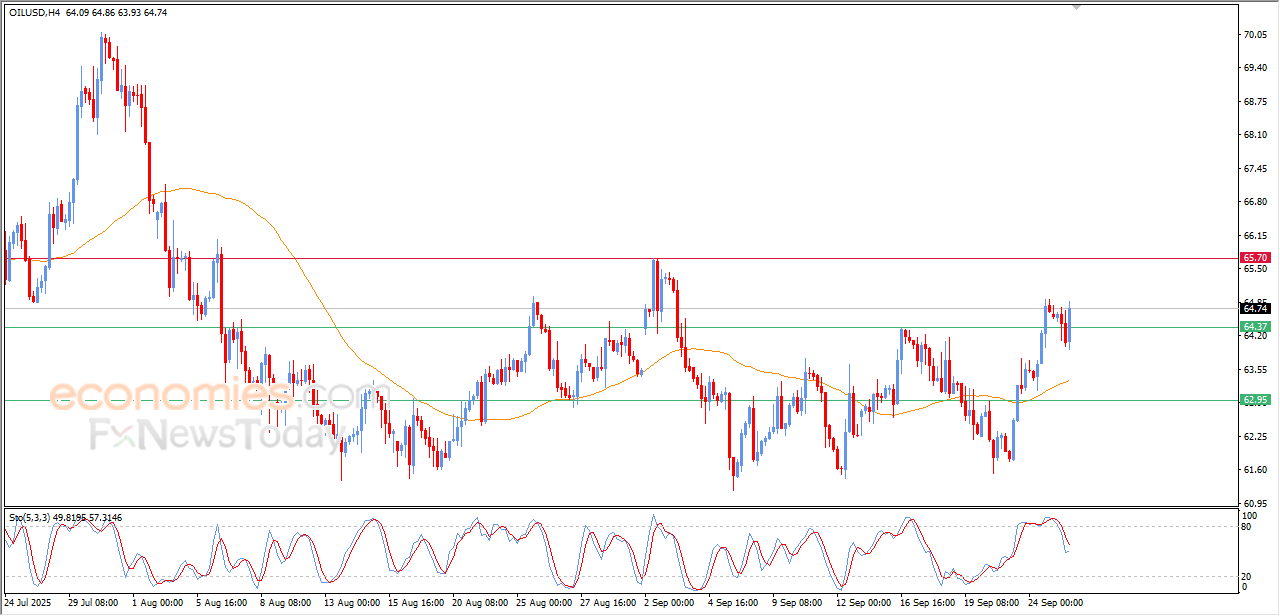Click the 69.40 price axis value

[1257, 68]
